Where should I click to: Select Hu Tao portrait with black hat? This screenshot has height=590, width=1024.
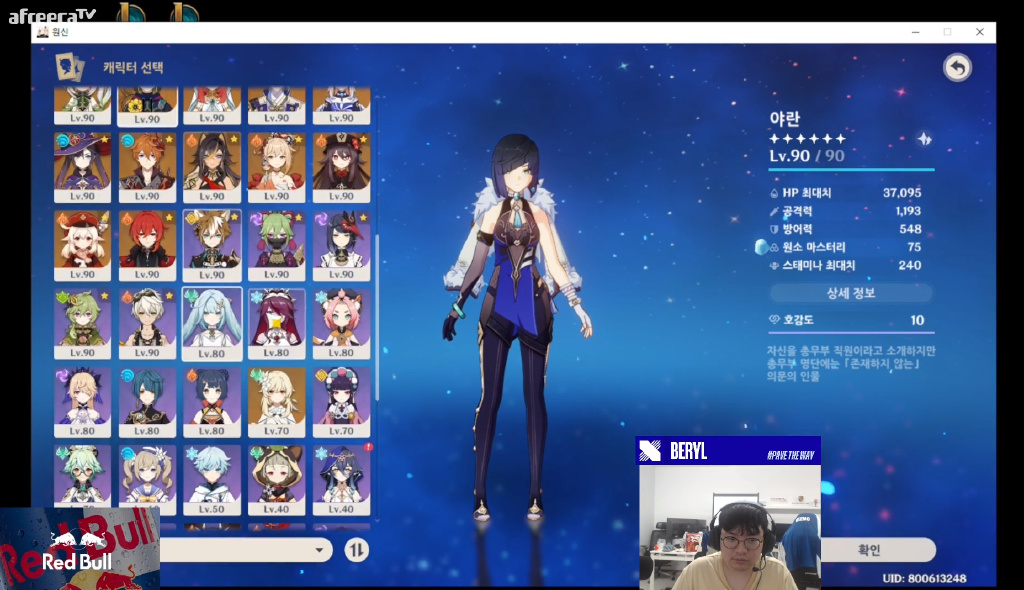341,167
